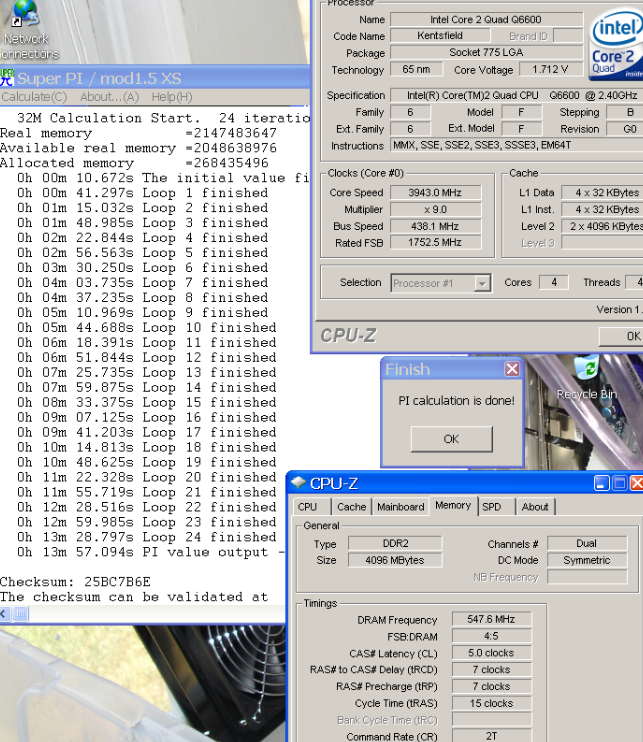Click the memory Type field DDR2

[x=395, y=543]
